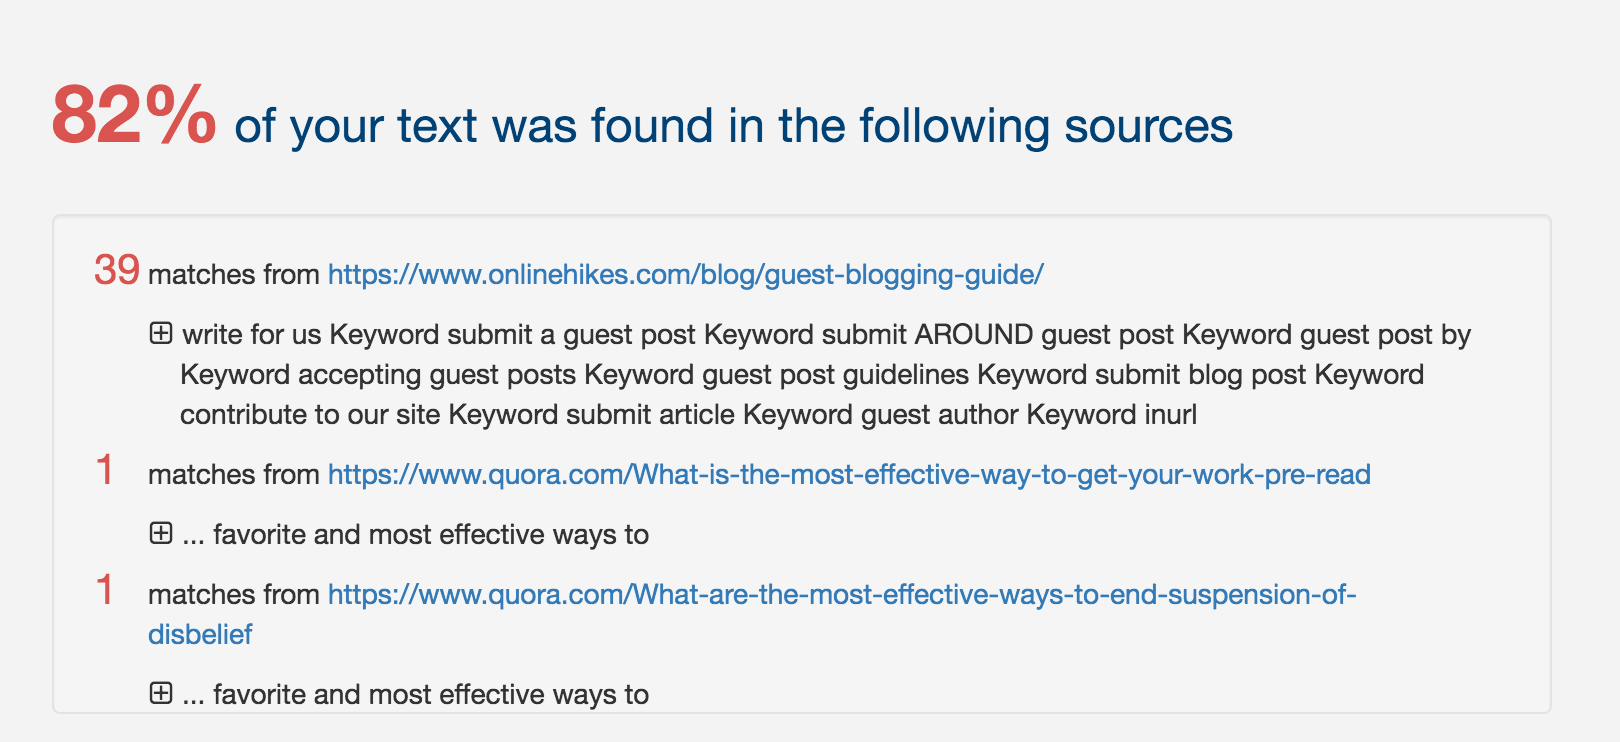
Task: Click 'matches from' label before onlinehikes link
Action: click(x=233, y=275)
